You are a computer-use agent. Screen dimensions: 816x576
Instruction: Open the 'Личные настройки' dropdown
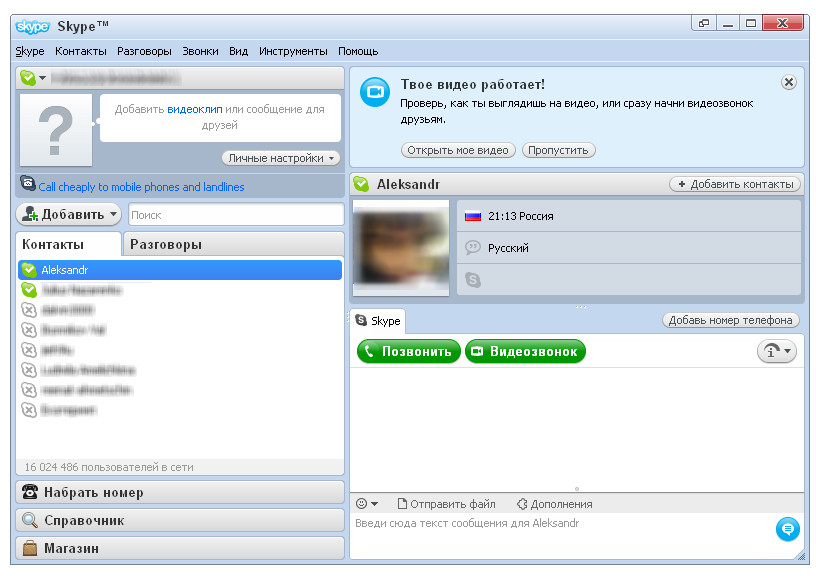coord(281,158)
